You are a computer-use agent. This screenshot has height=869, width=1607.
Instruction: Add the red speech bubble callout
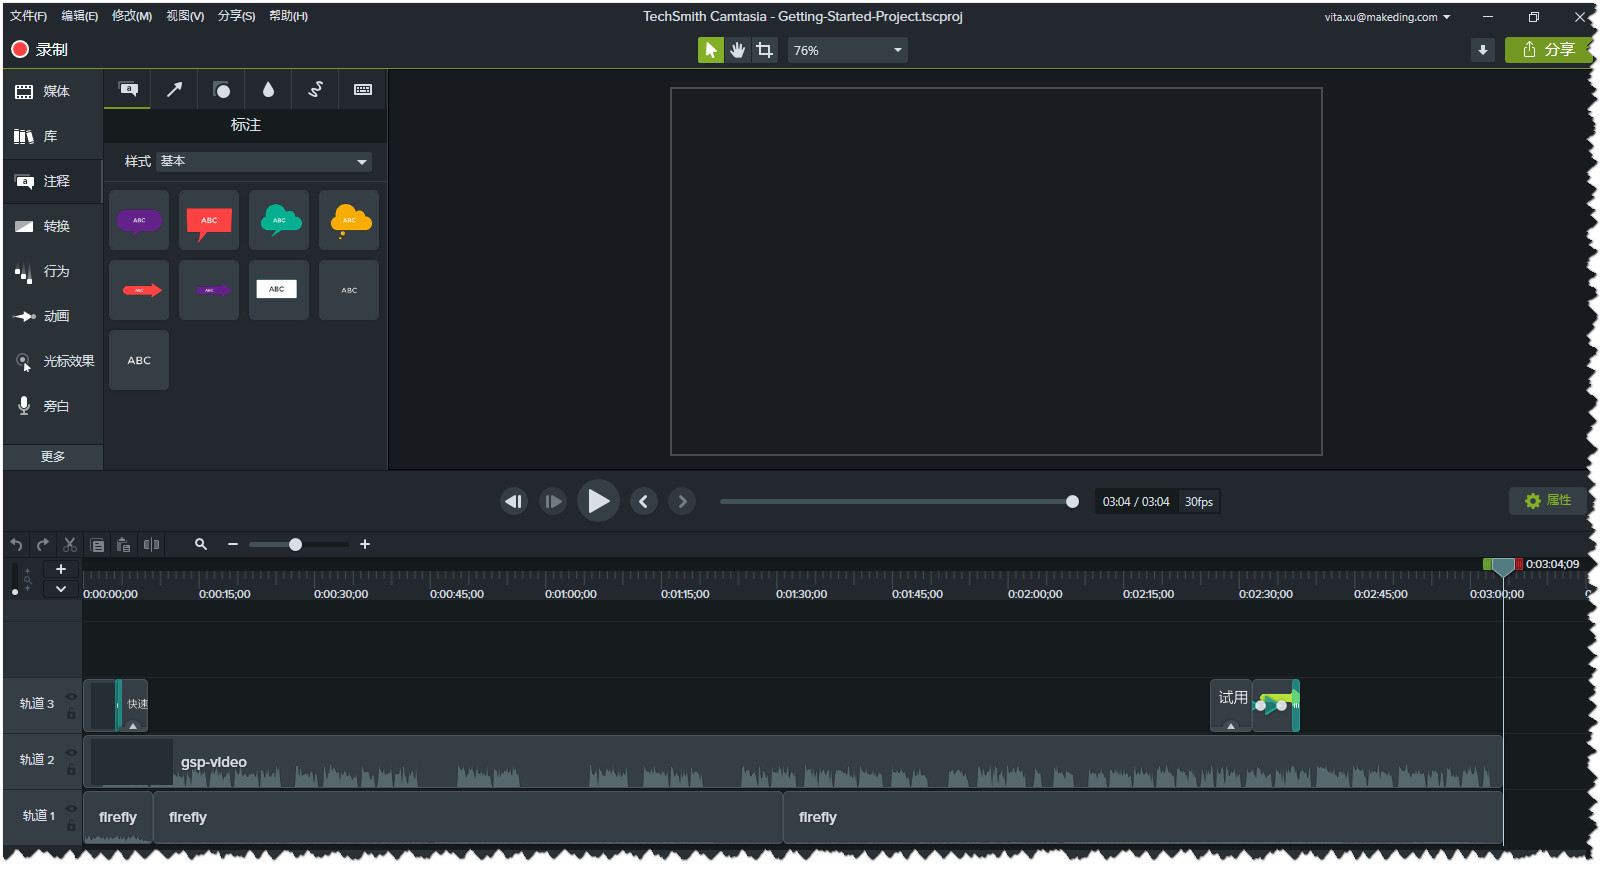point(209,221)
